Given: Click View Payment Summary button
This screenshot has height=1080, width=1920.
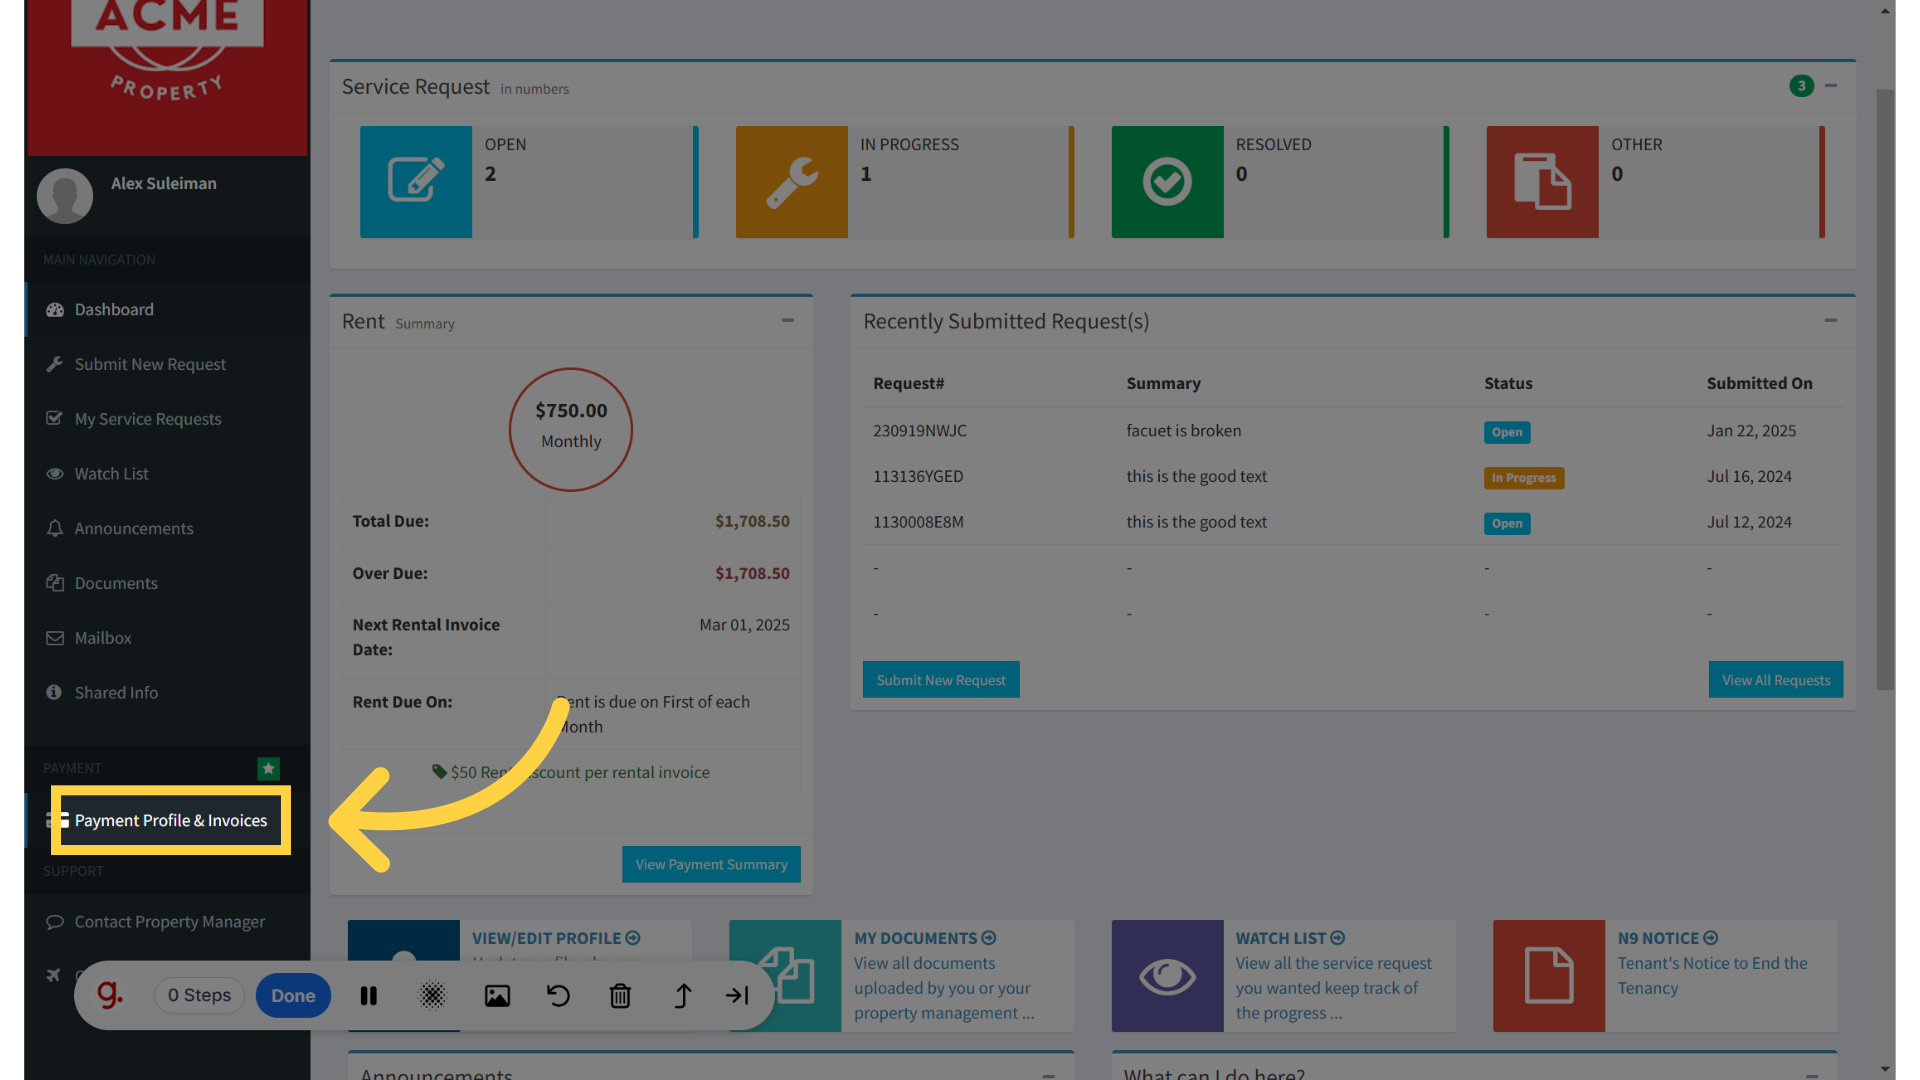Looking at the screenshot, I should coord(711,865).
